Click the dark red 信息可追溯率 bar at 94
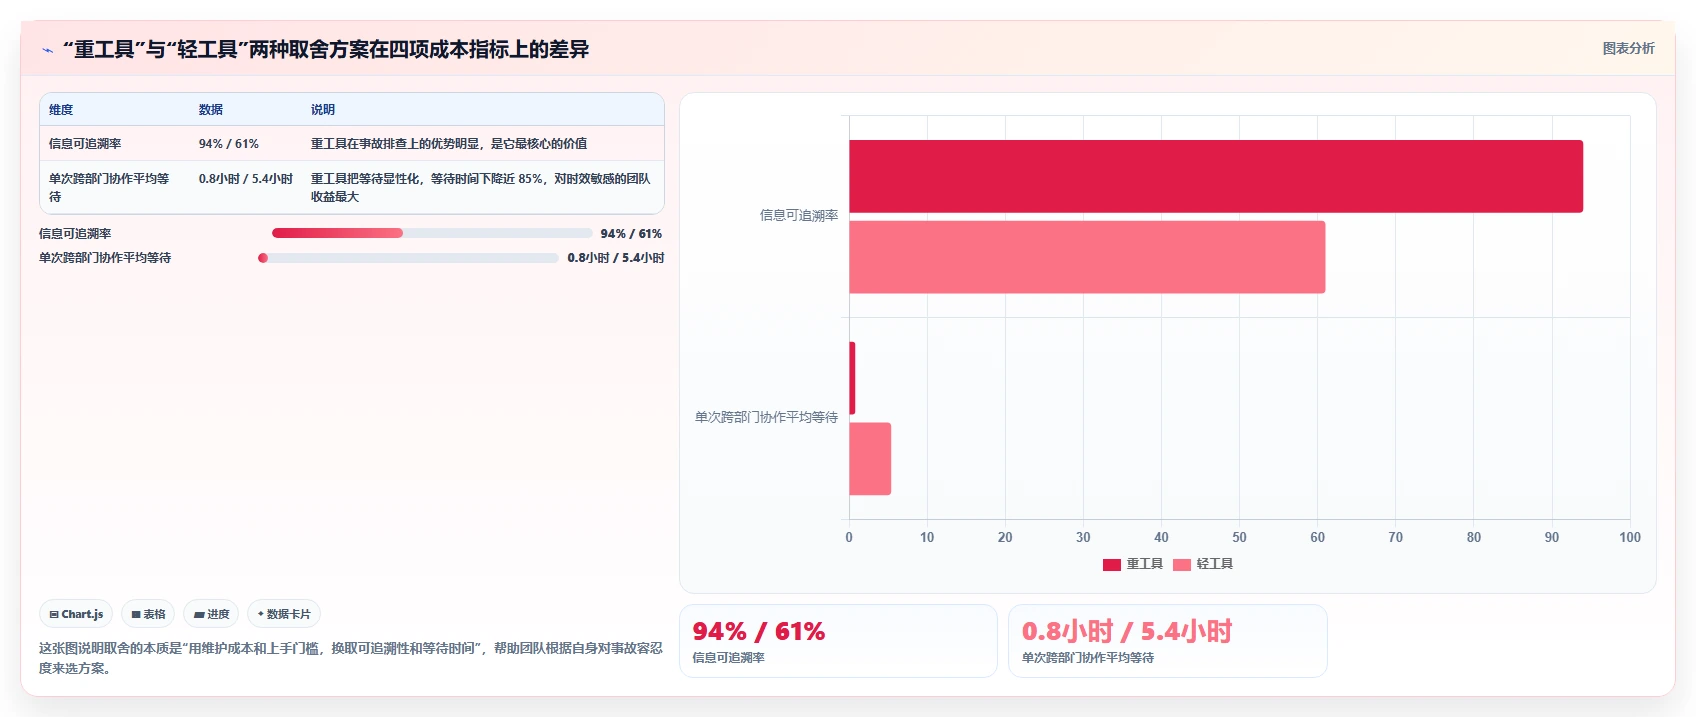Screen dimensions: 1696x717 point(1216,176)
